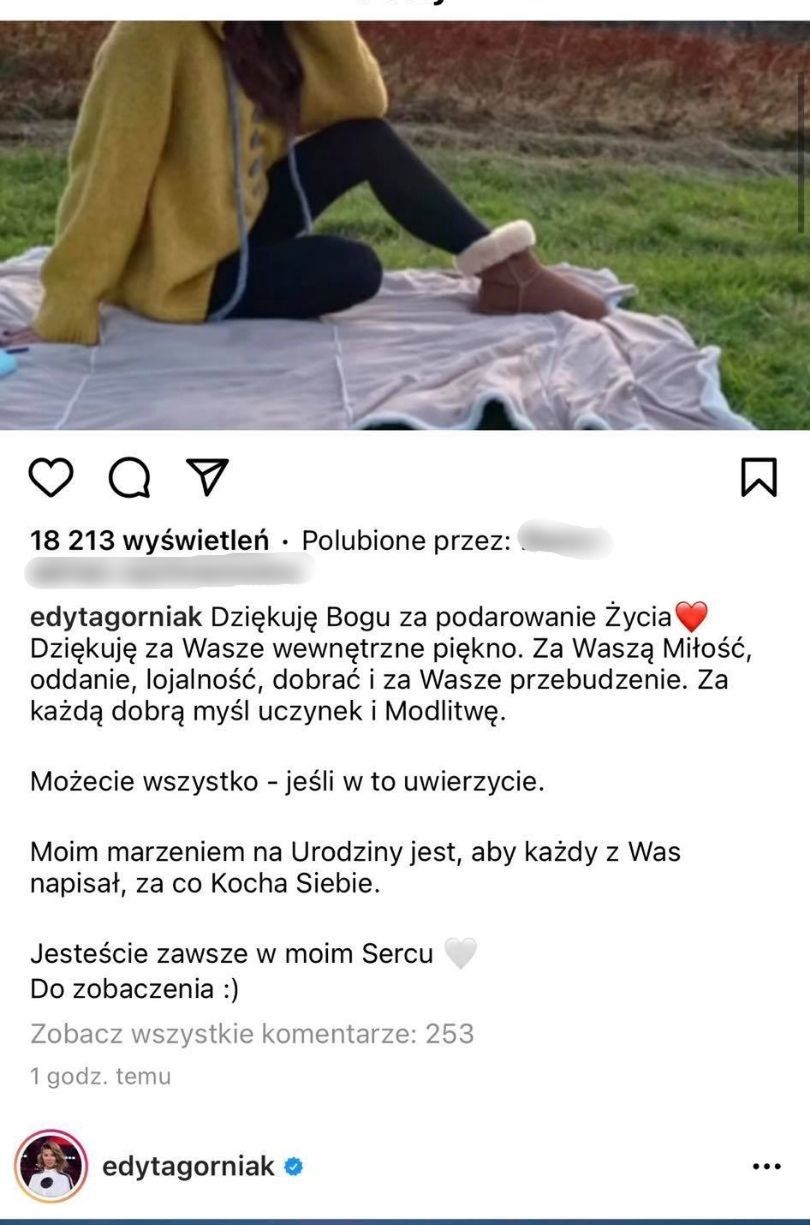Viewport: 810px width, 1225px height.
Task: Click the "1 godz. temu" timestamp
Action: pos(101,1077)
